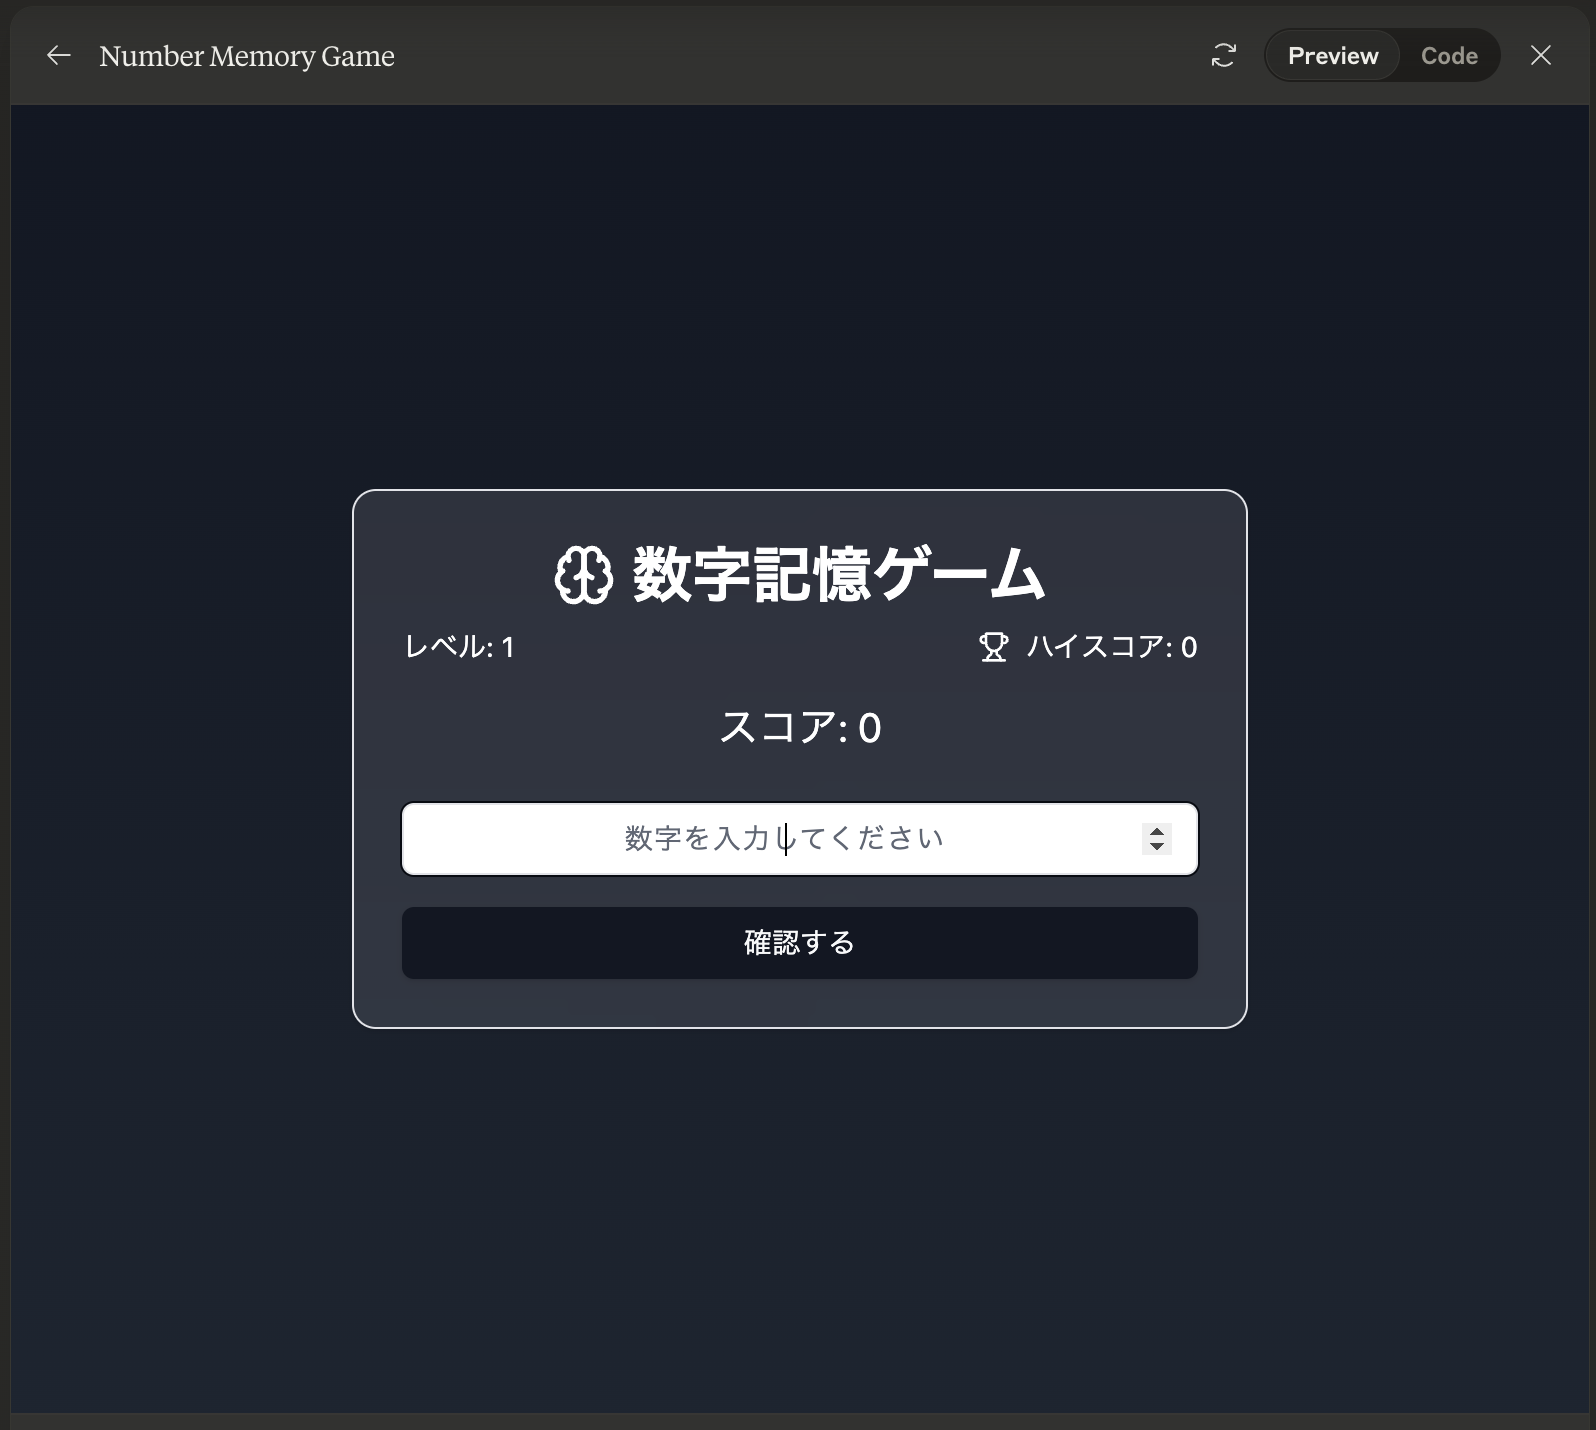Screen dimensions: 1596x1430
Task: Increment the number input with the up stepper arrow
Action: pyautogui.click(x=1157, y=831)
